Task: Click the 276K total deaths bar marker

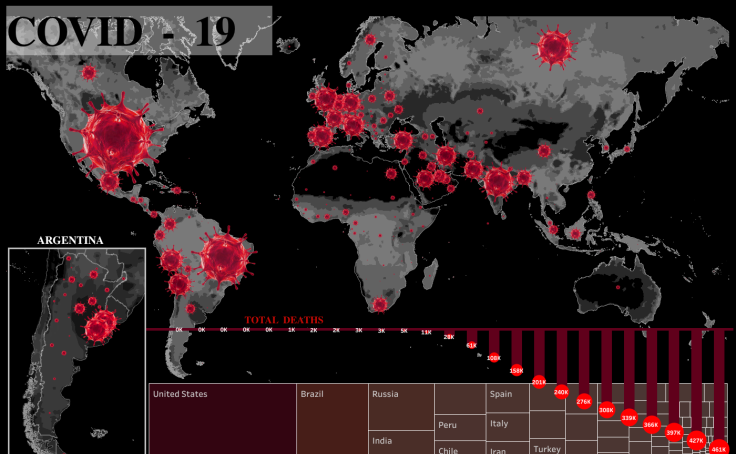Action: pos(583,401)
